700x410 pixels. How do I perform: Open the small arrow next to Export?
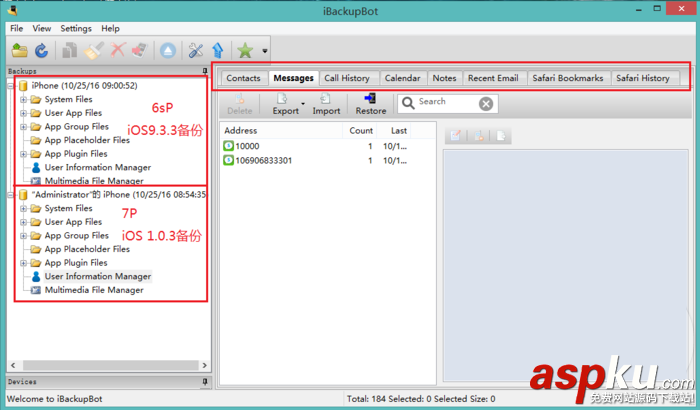(303, 104)
